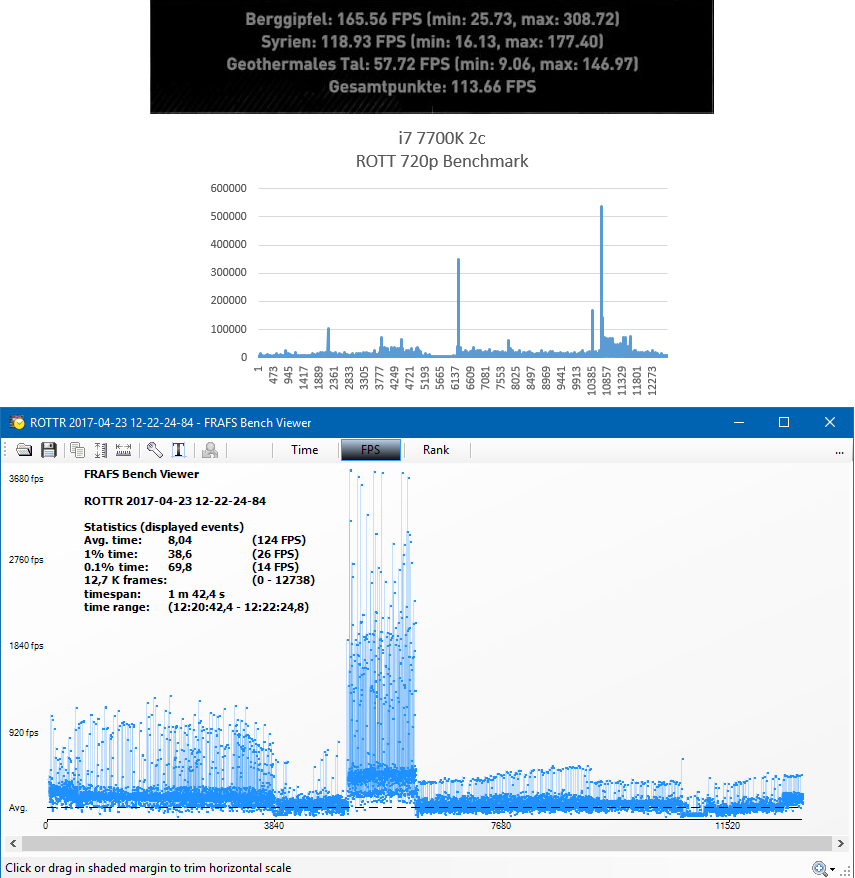Click the FRAFS Bench Viewer app icon in the title bar

tap(17, 422)
